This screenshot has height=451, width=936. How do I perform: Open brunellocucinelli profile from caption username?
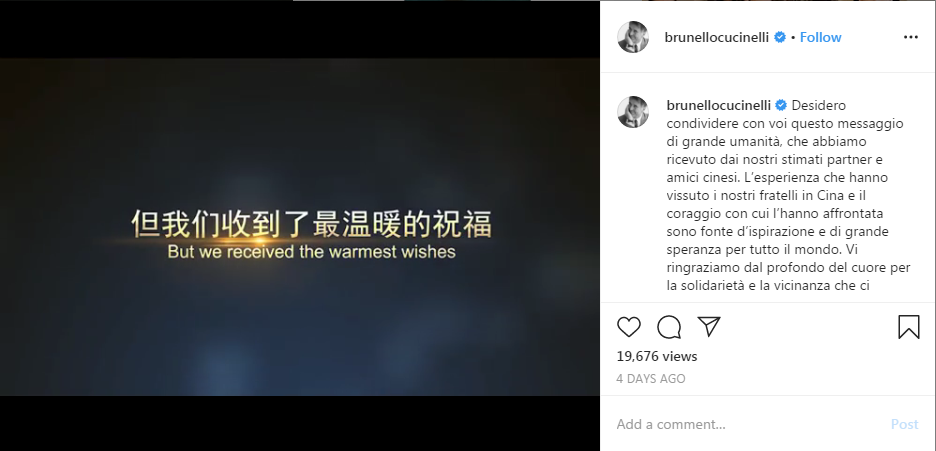tap(718, 106)
